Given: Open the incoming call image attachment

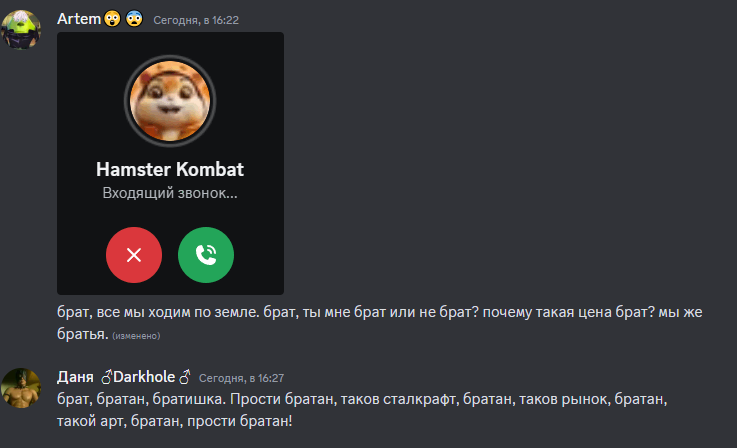Looking at the screenshot, I should click(x=170, y=164).
